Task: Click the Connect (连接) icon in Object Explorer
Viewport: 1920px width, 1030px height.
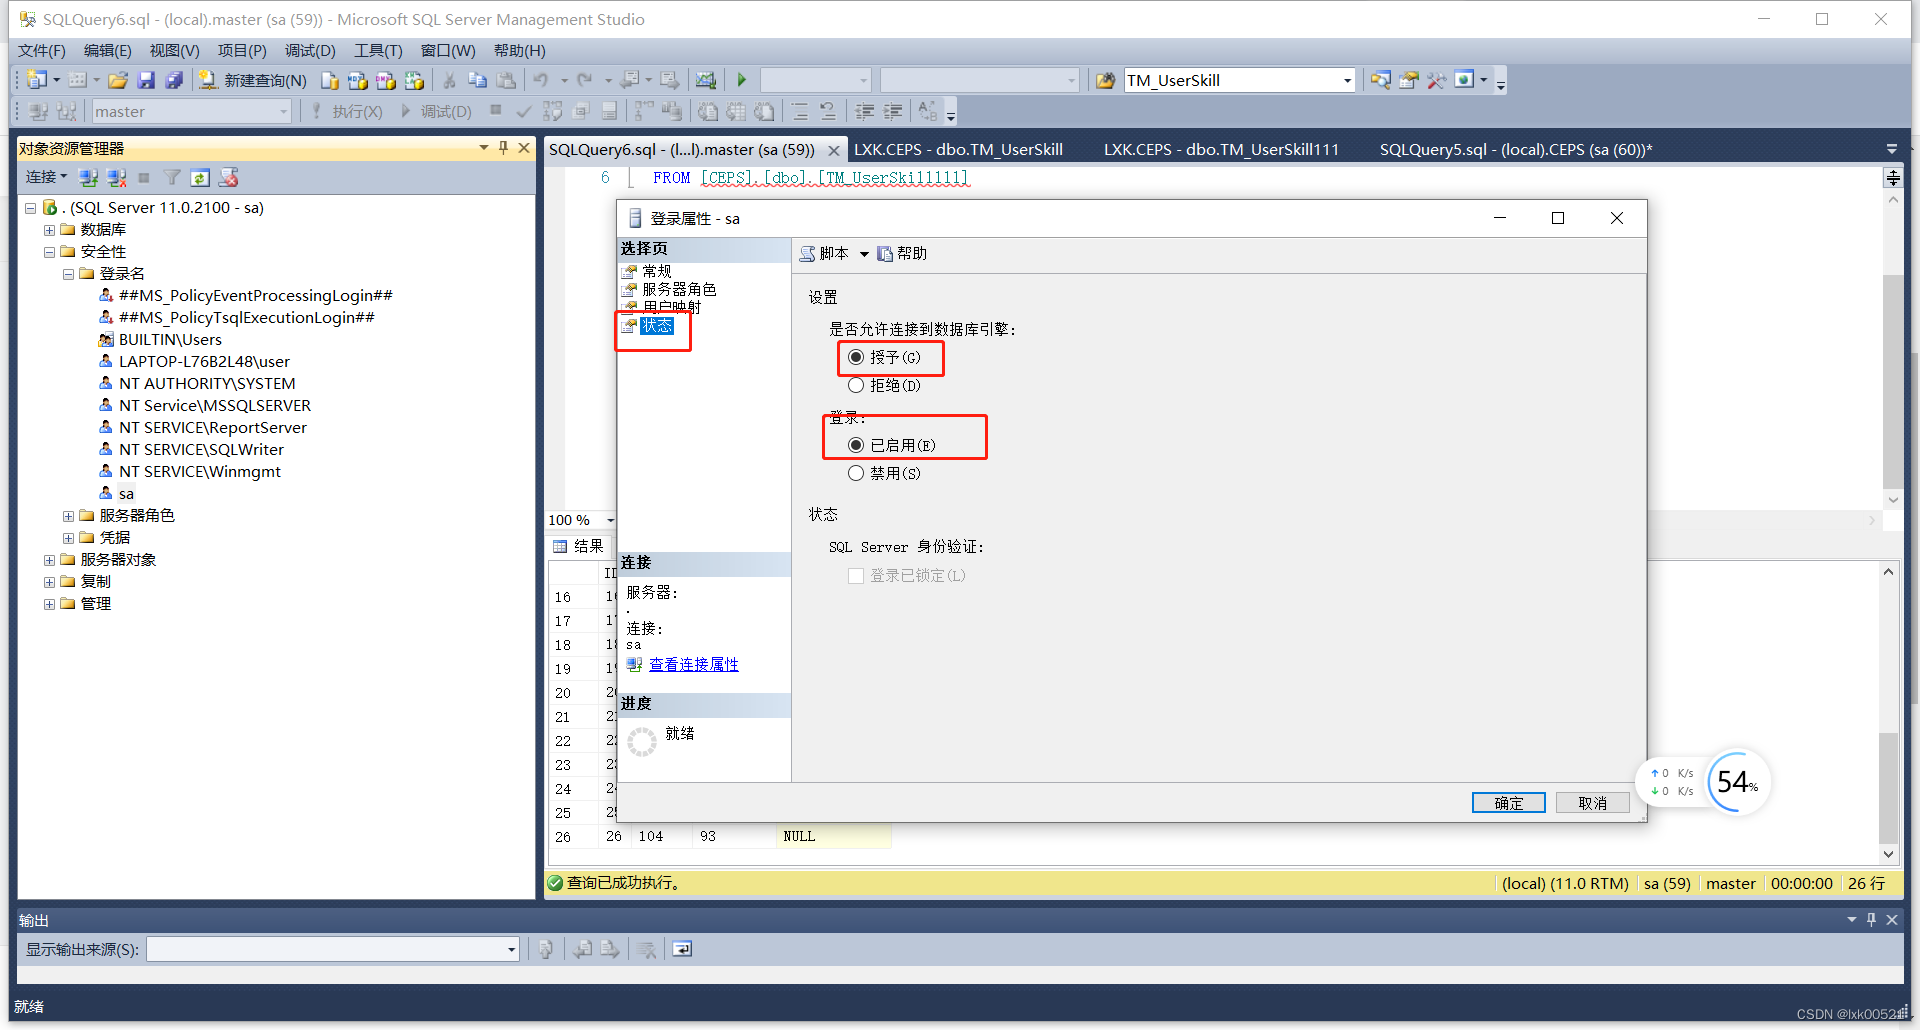Action: [42, 177]
